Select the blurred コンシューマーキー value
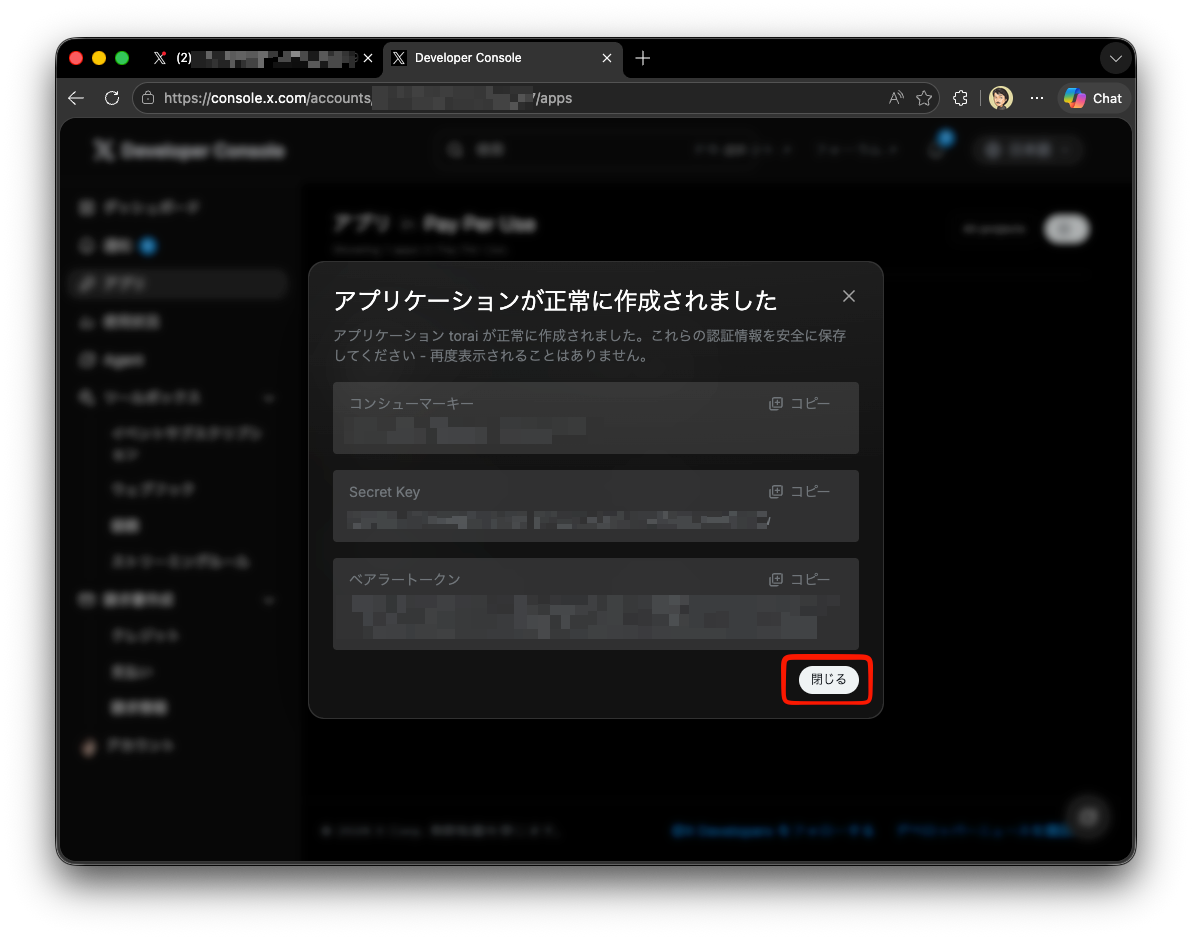Viewport: 1192px width, 939px height. tap(466, 431)
